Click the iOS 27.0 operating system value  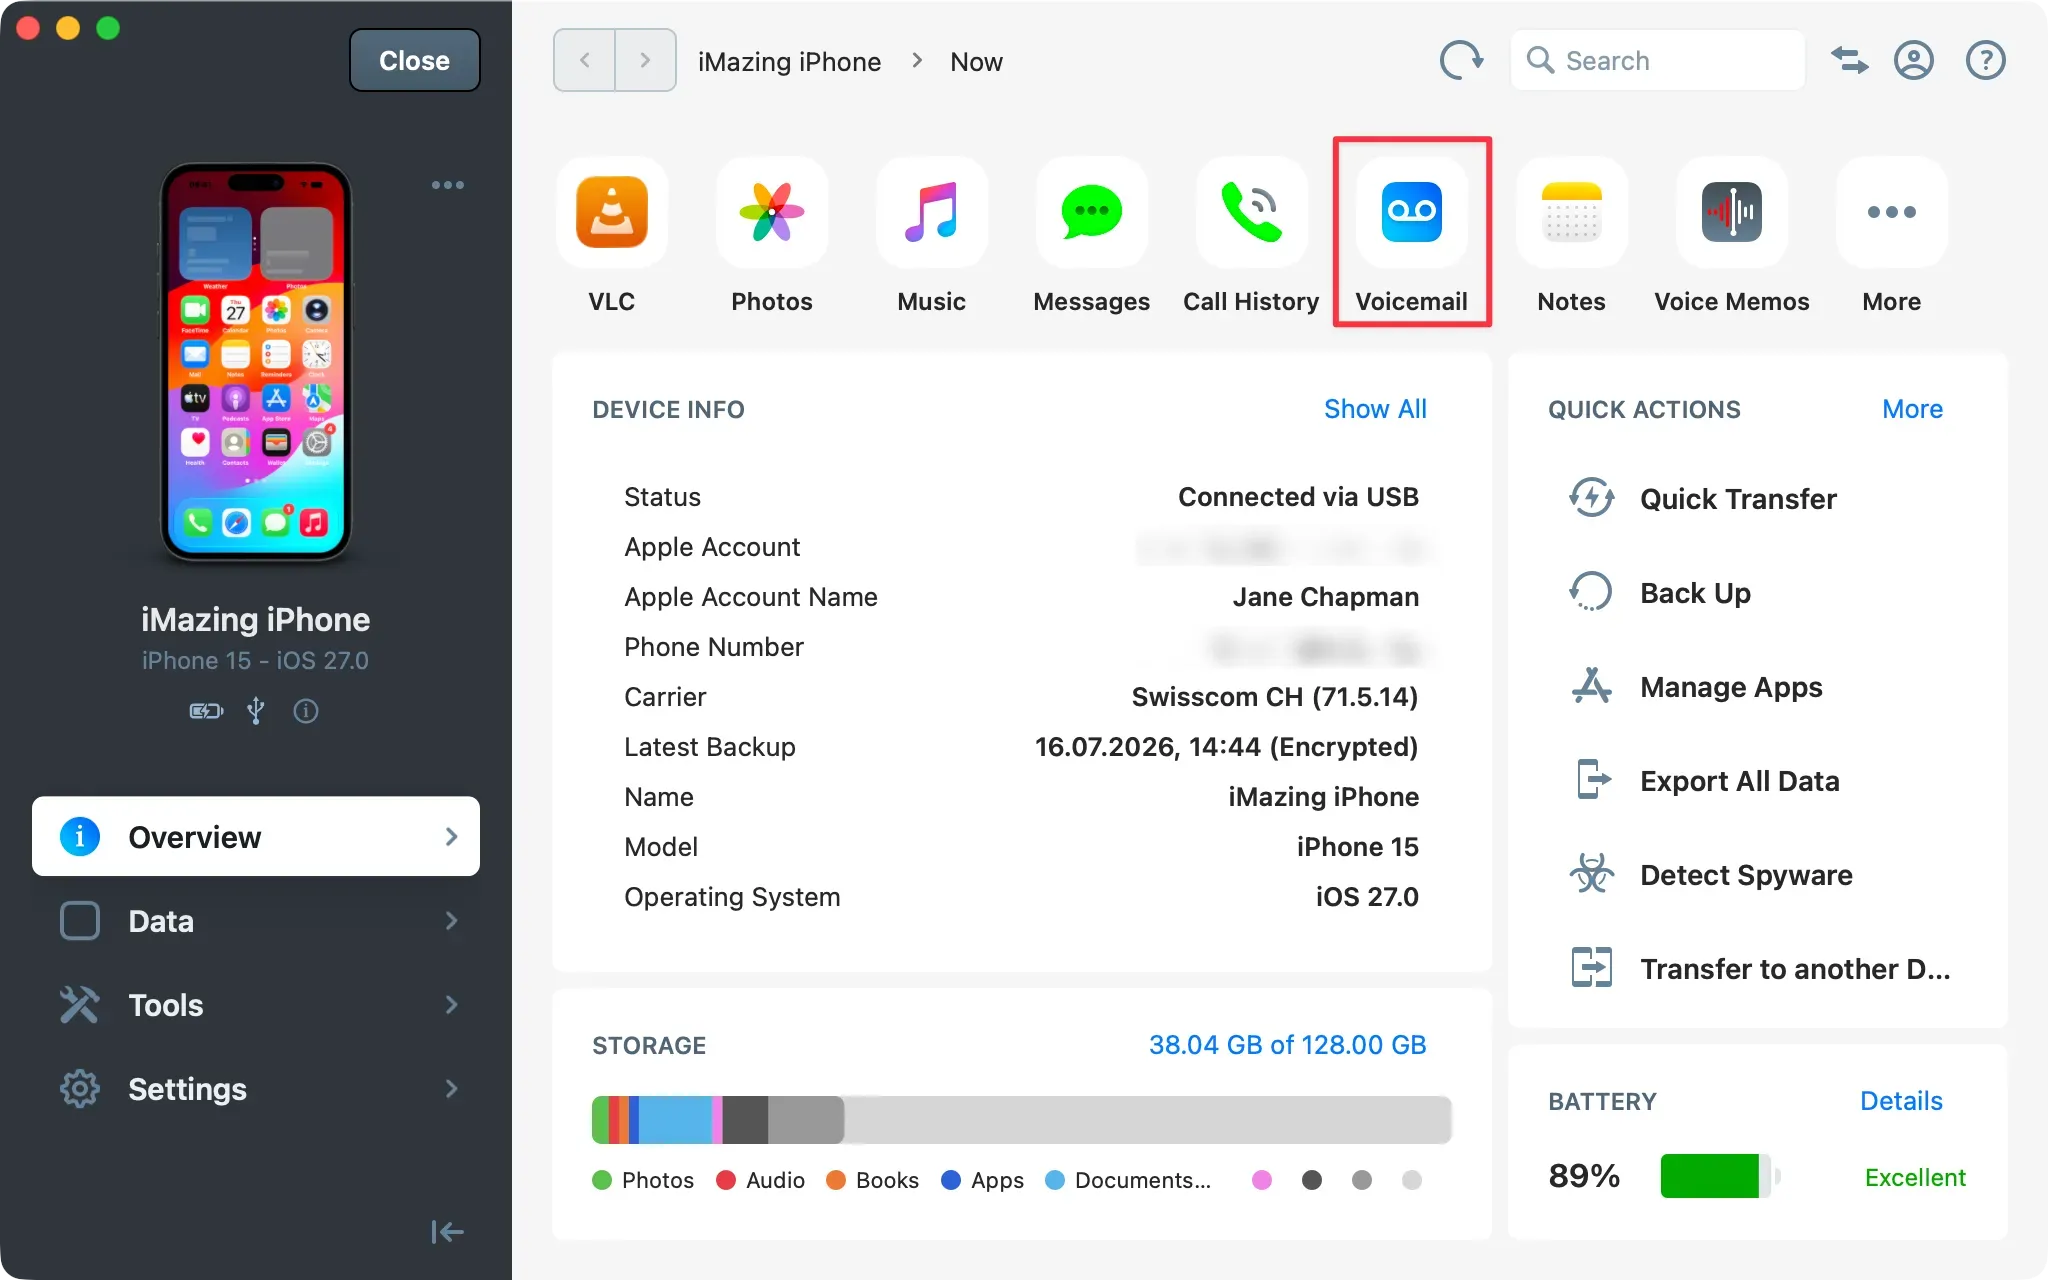(1367, 897)
